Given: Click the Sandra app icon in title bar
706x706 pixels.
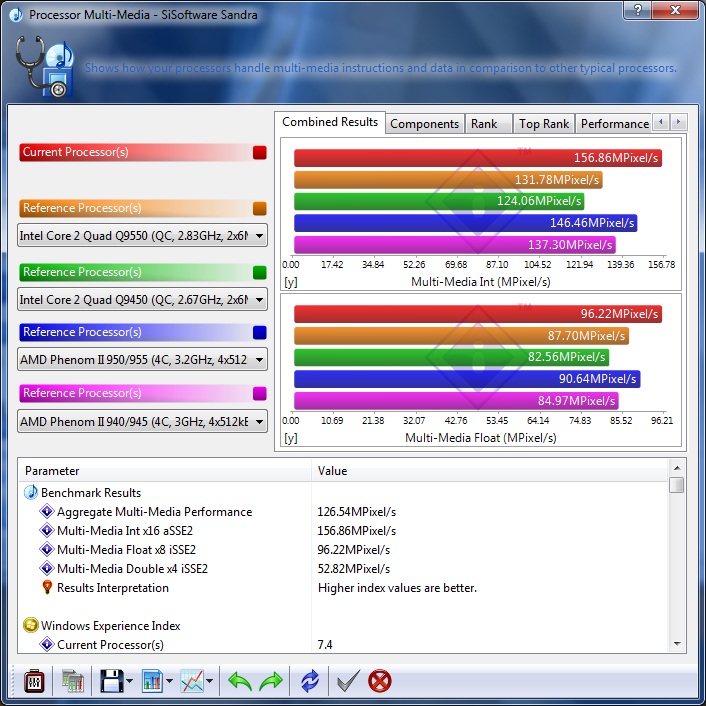Looking at the screenshot, I should (x=16, y=15).
